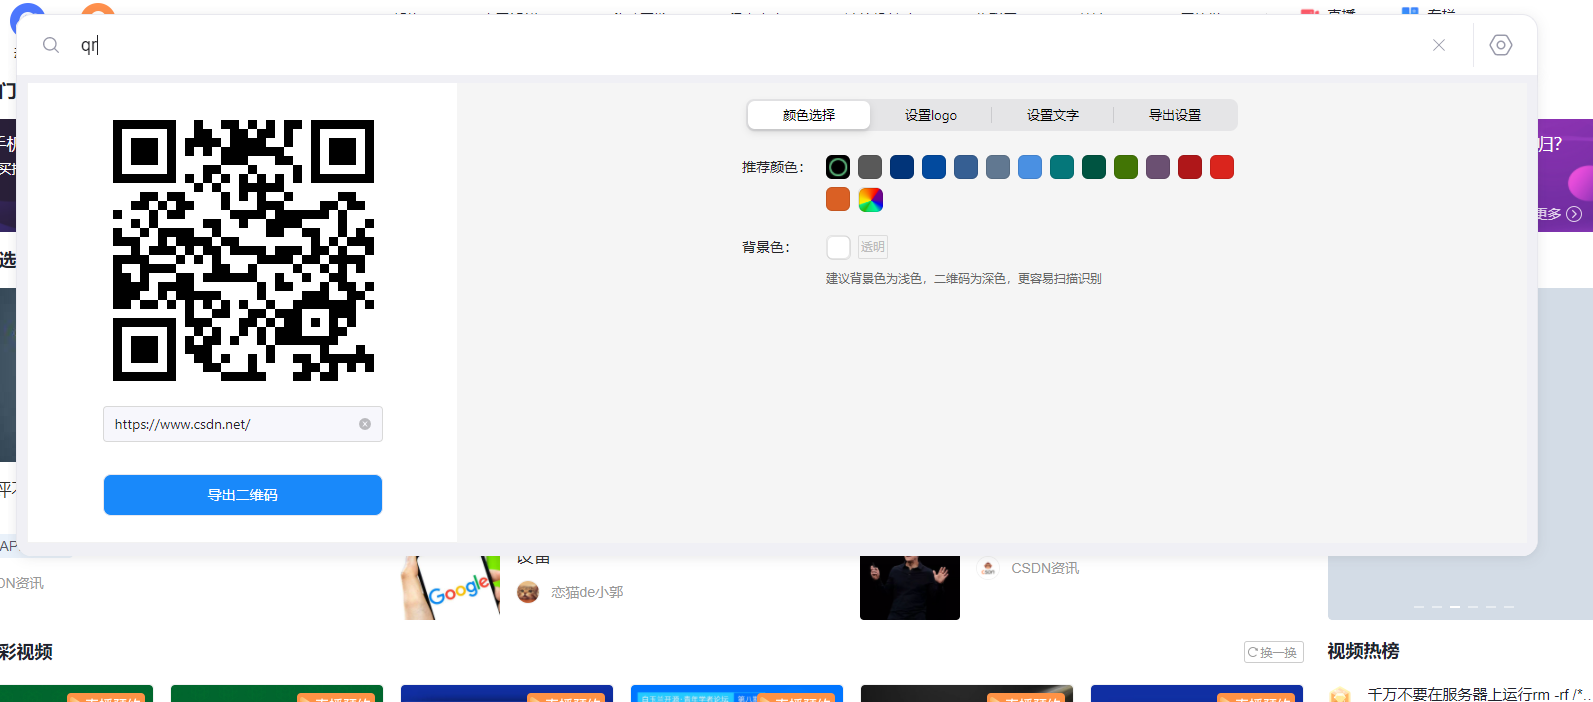Open the speaker on stage thumbnail
Screen dimensions: 1593x702
pyautogui.click(x=910, y=588)
